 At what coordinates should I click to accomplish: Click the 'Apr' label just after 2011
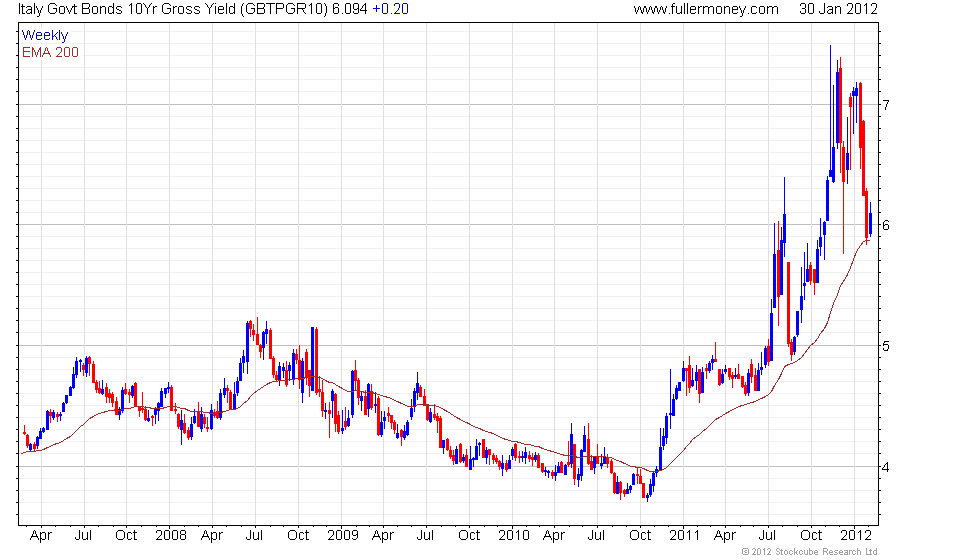point(725,536)
